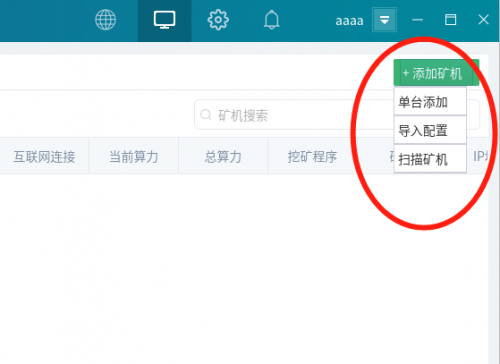The height and width of the screenshot is (364, 500).
Task: Expand the dropdown next to aaaa
Action: pyautogui.click(x=384, y=20)
